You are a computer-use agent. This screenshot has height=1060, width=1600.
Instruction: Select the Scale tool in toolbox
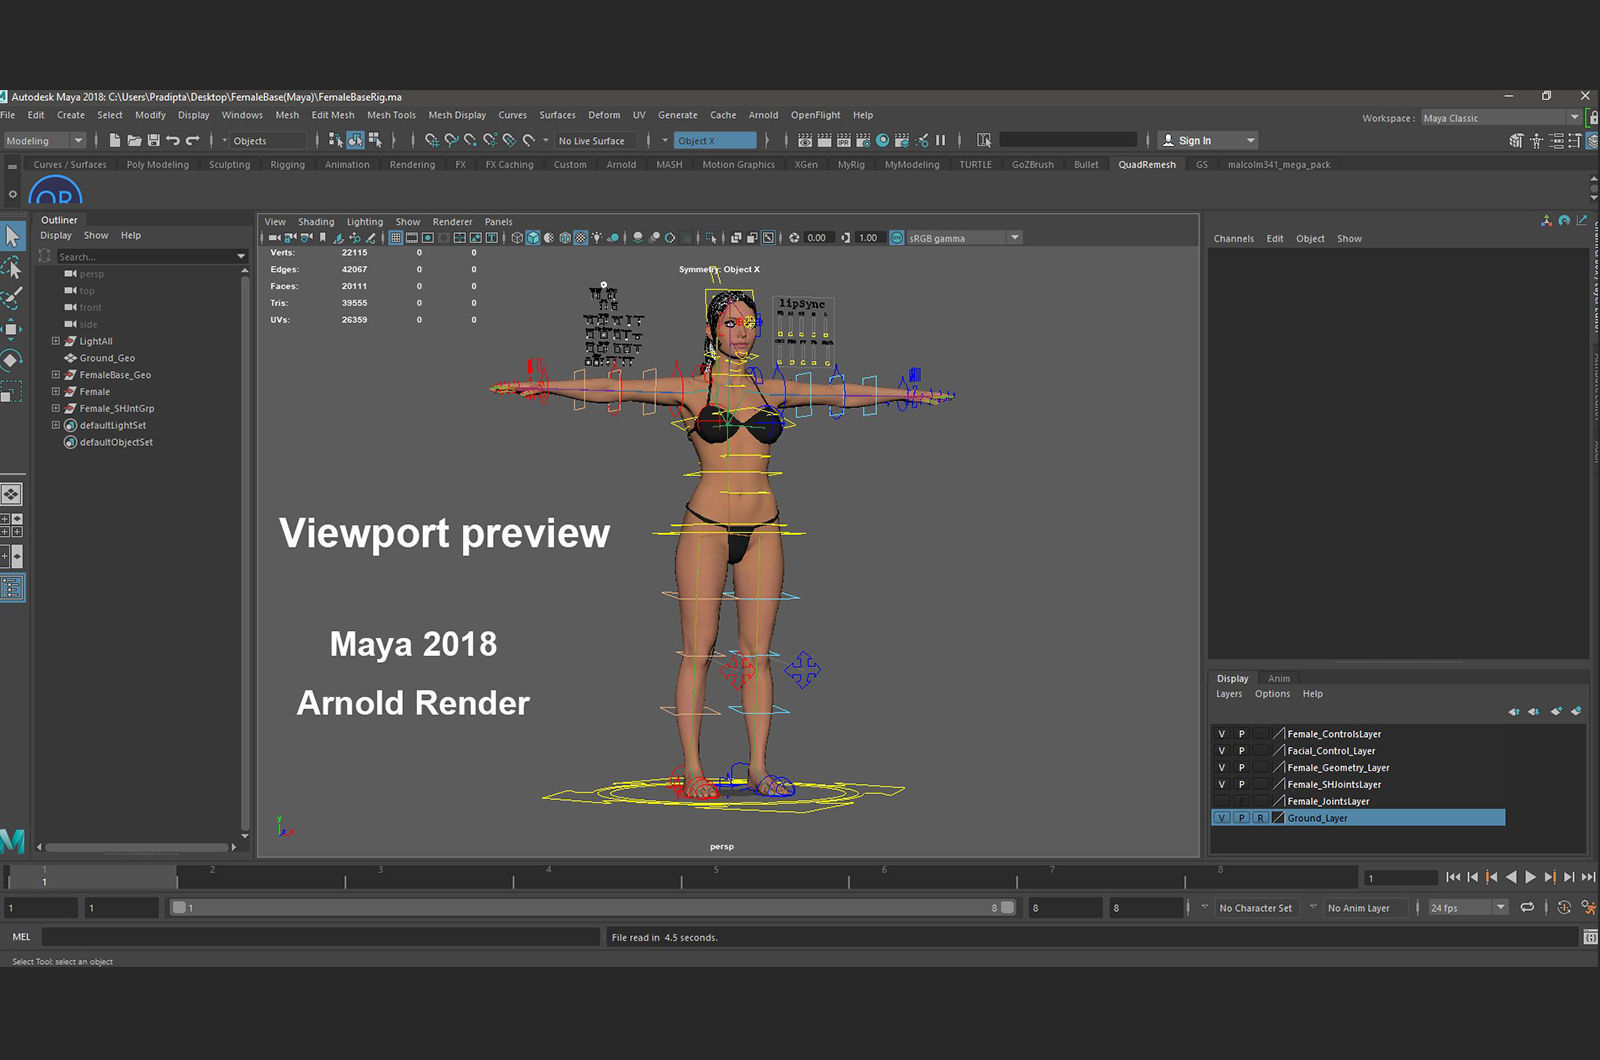12,391
